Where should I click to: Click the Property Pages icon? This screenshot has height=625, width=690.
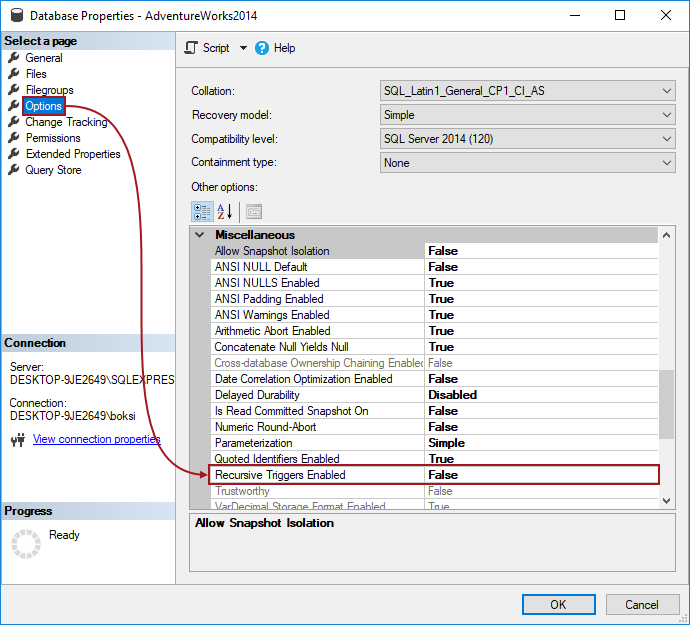tap(254, 212)
